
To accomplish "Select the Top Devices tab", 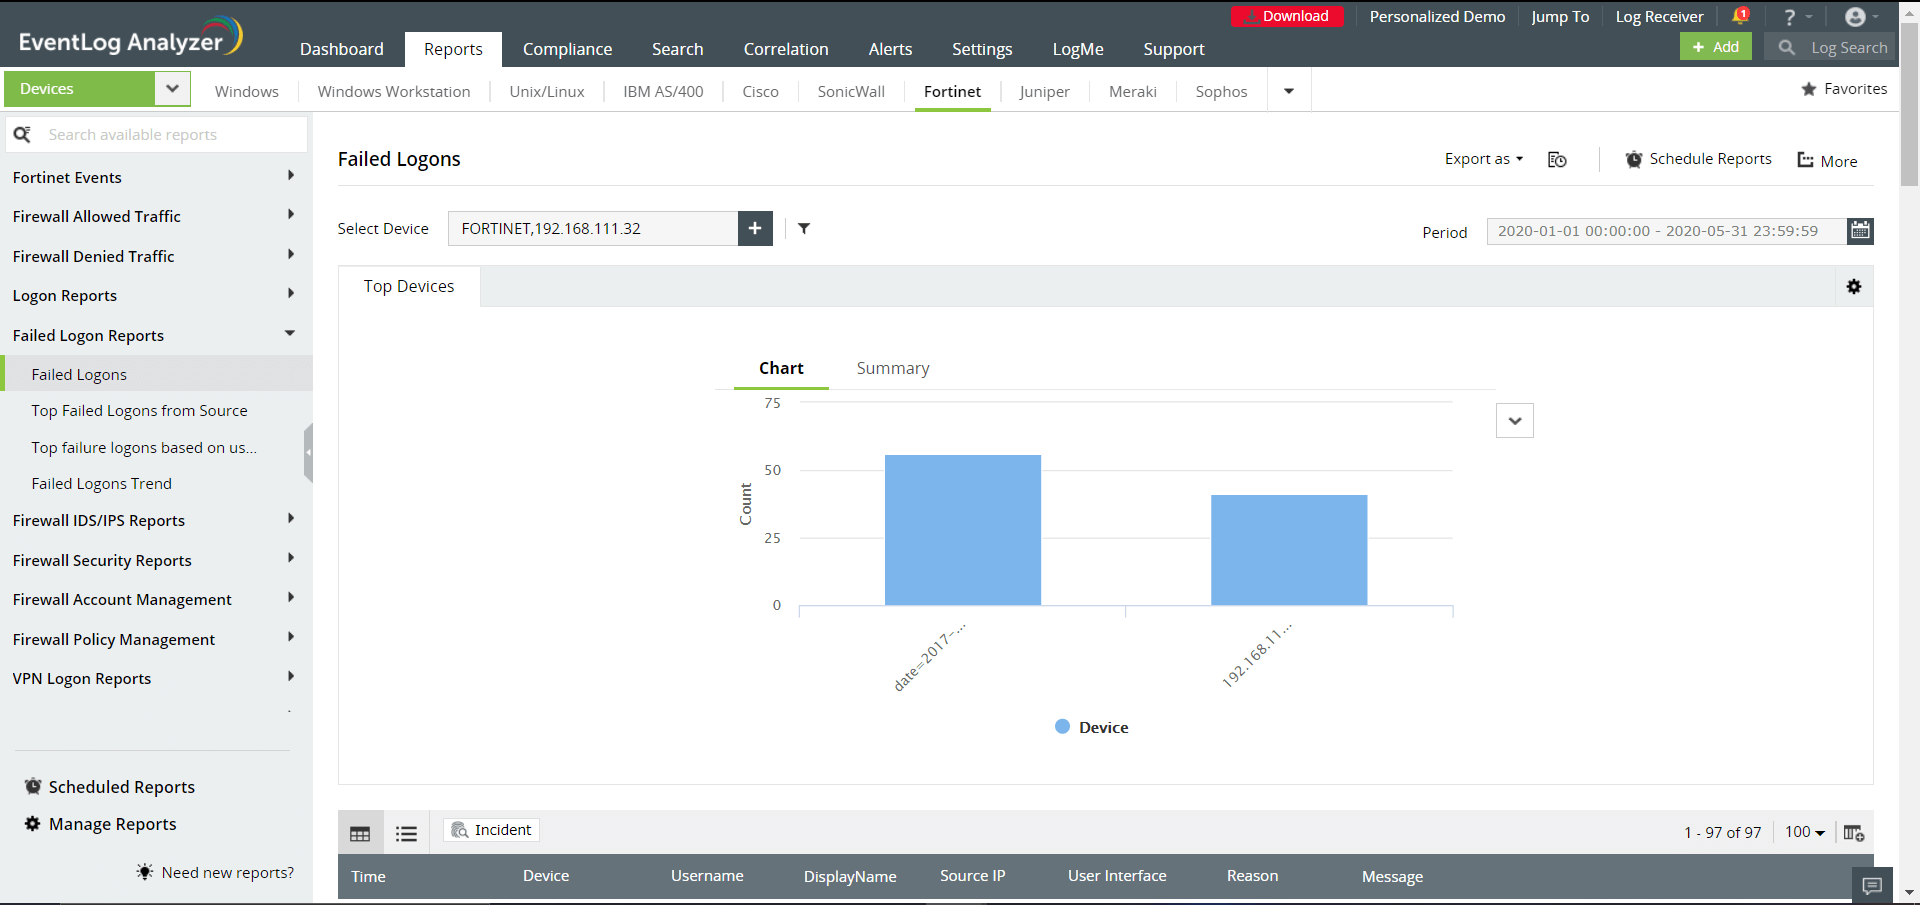I will point(409,286).
